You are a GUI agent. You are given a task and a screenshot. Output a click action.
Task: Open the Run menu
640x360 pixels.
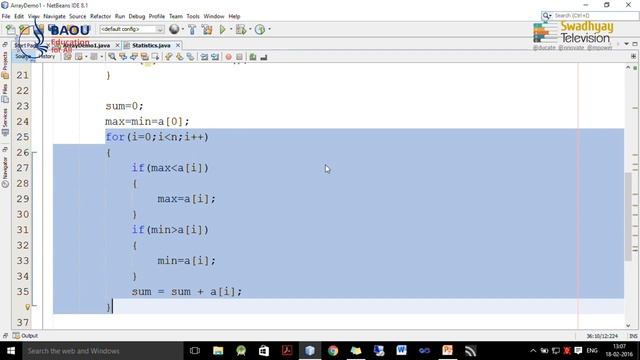120,16
